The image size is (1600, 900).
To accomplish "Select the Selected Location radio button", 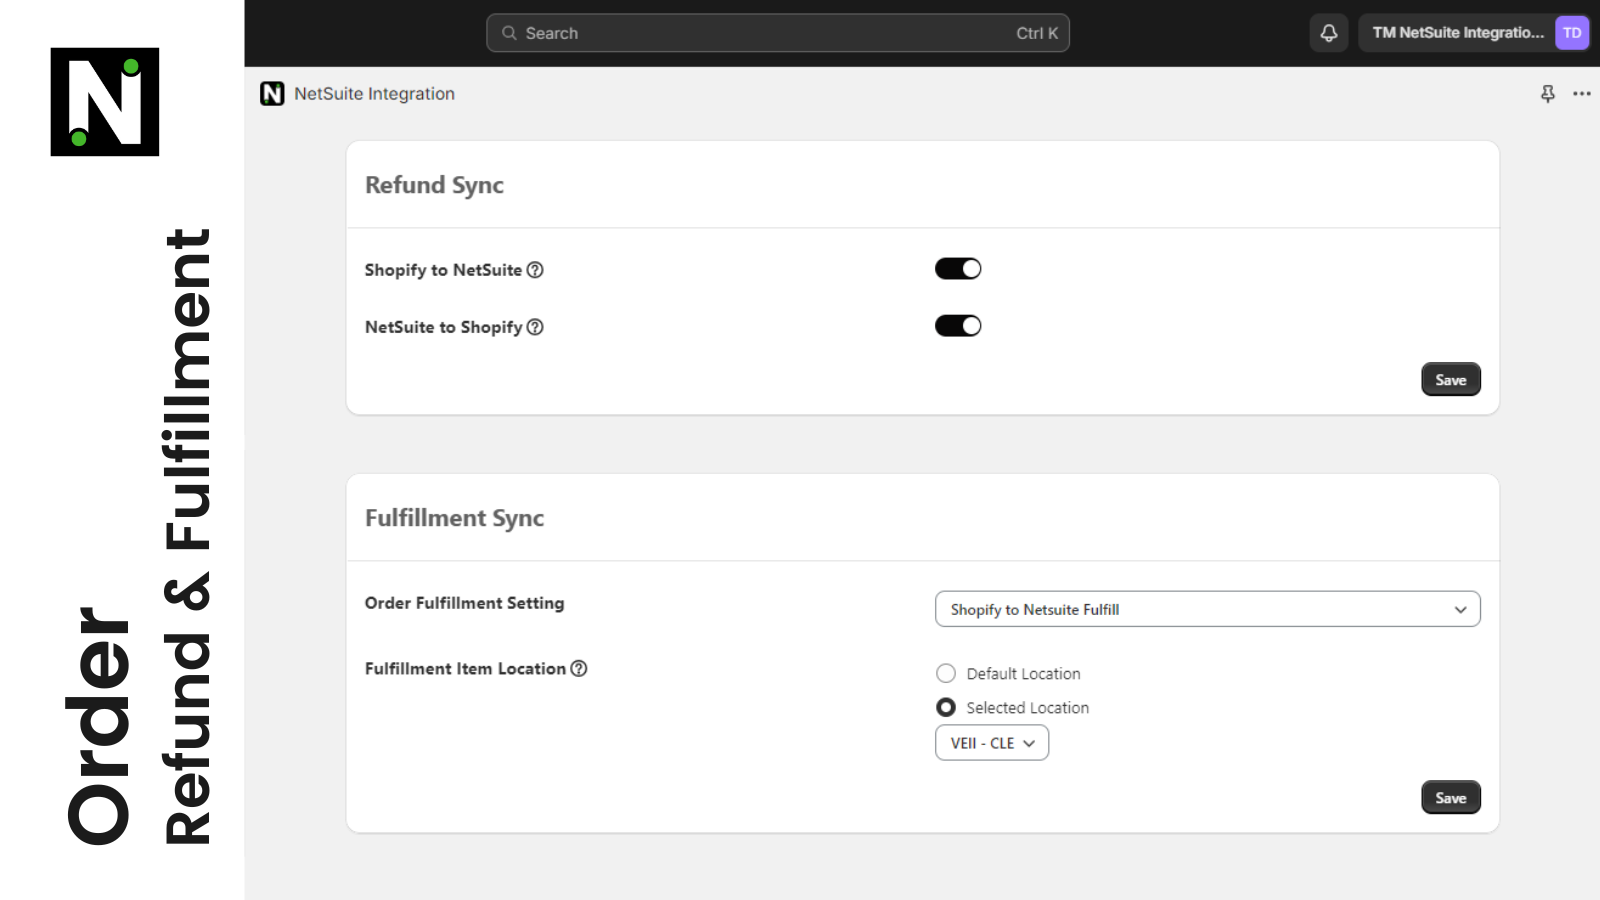I will tap(946, 707).
